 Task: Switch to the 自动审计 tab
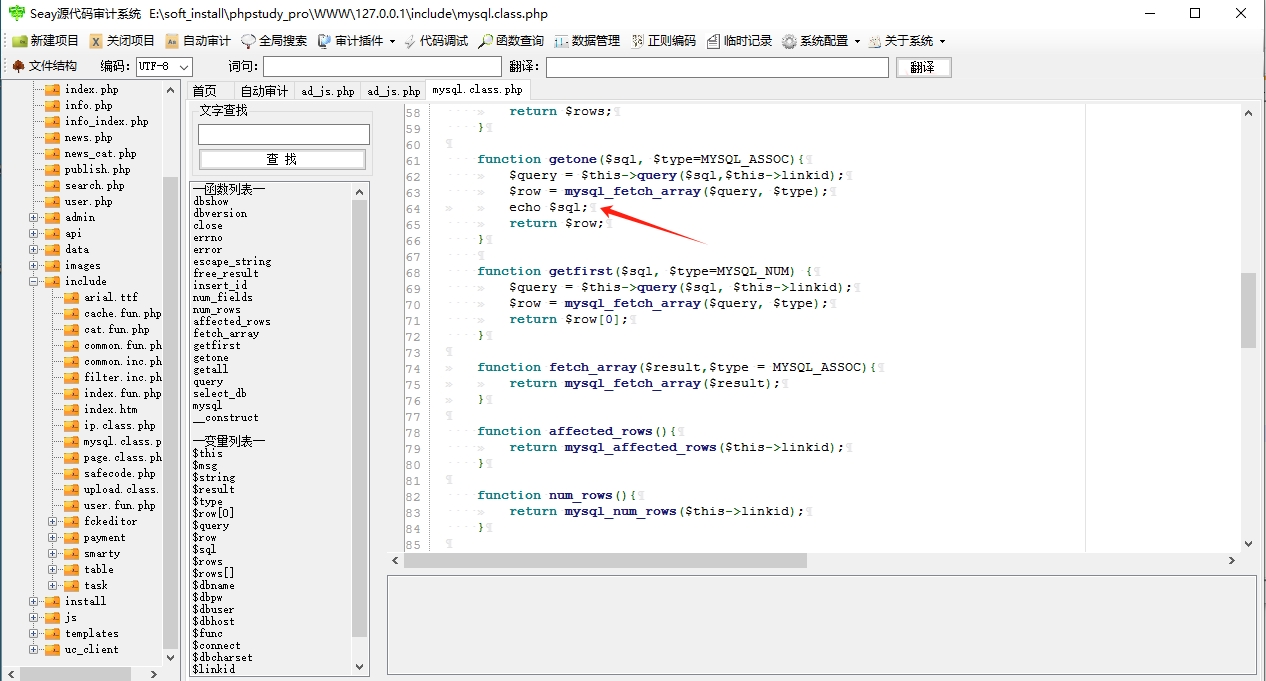coord(264,90)
